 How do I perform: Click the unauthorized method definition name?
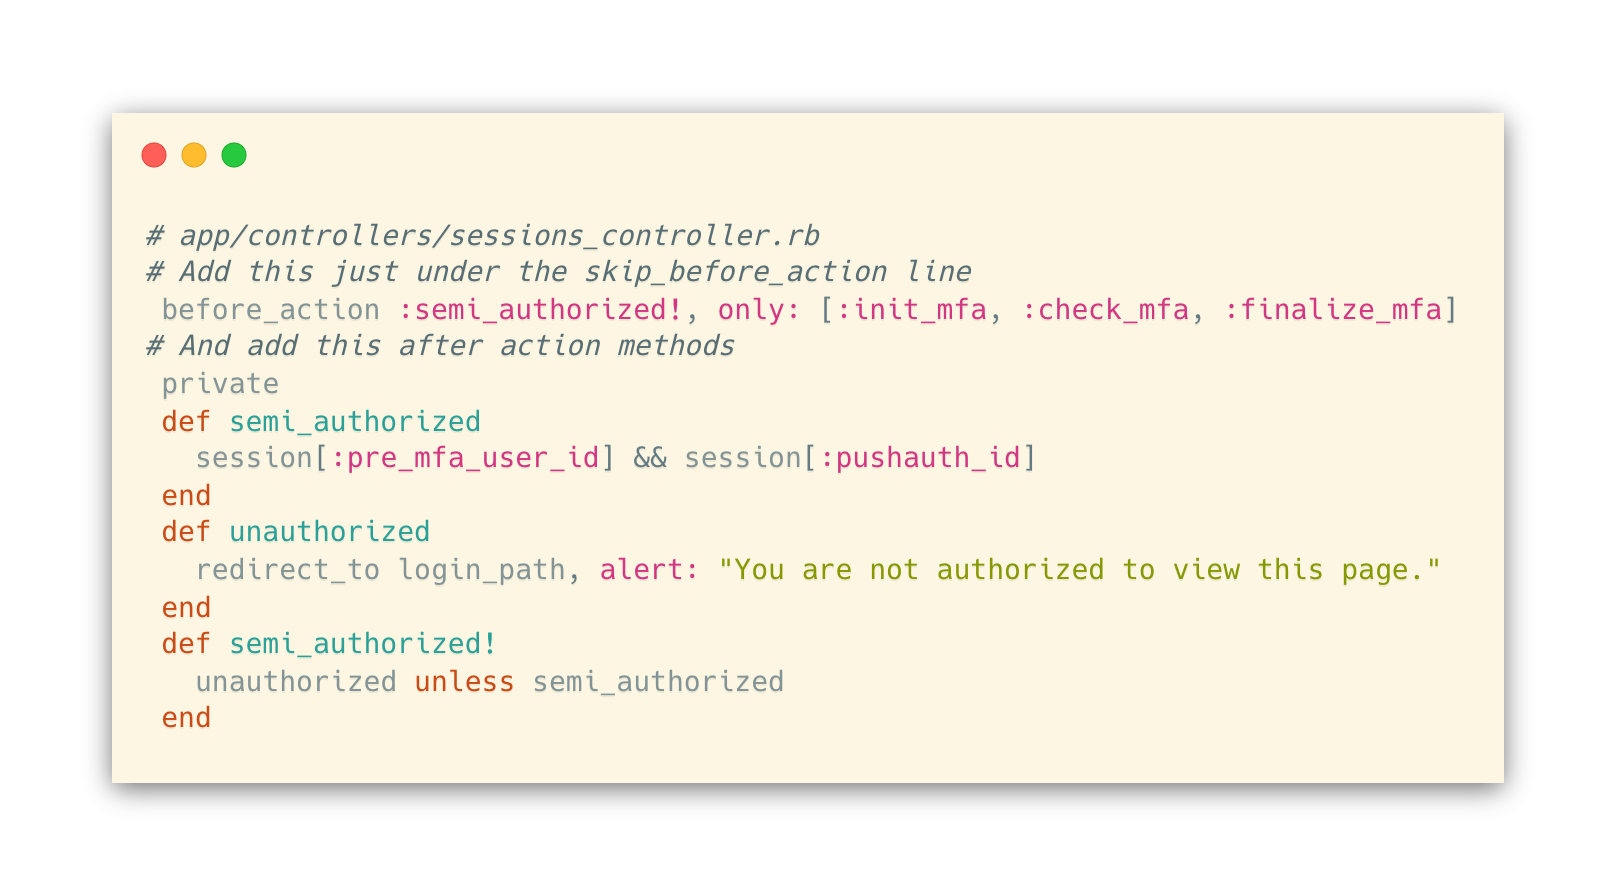330,532
